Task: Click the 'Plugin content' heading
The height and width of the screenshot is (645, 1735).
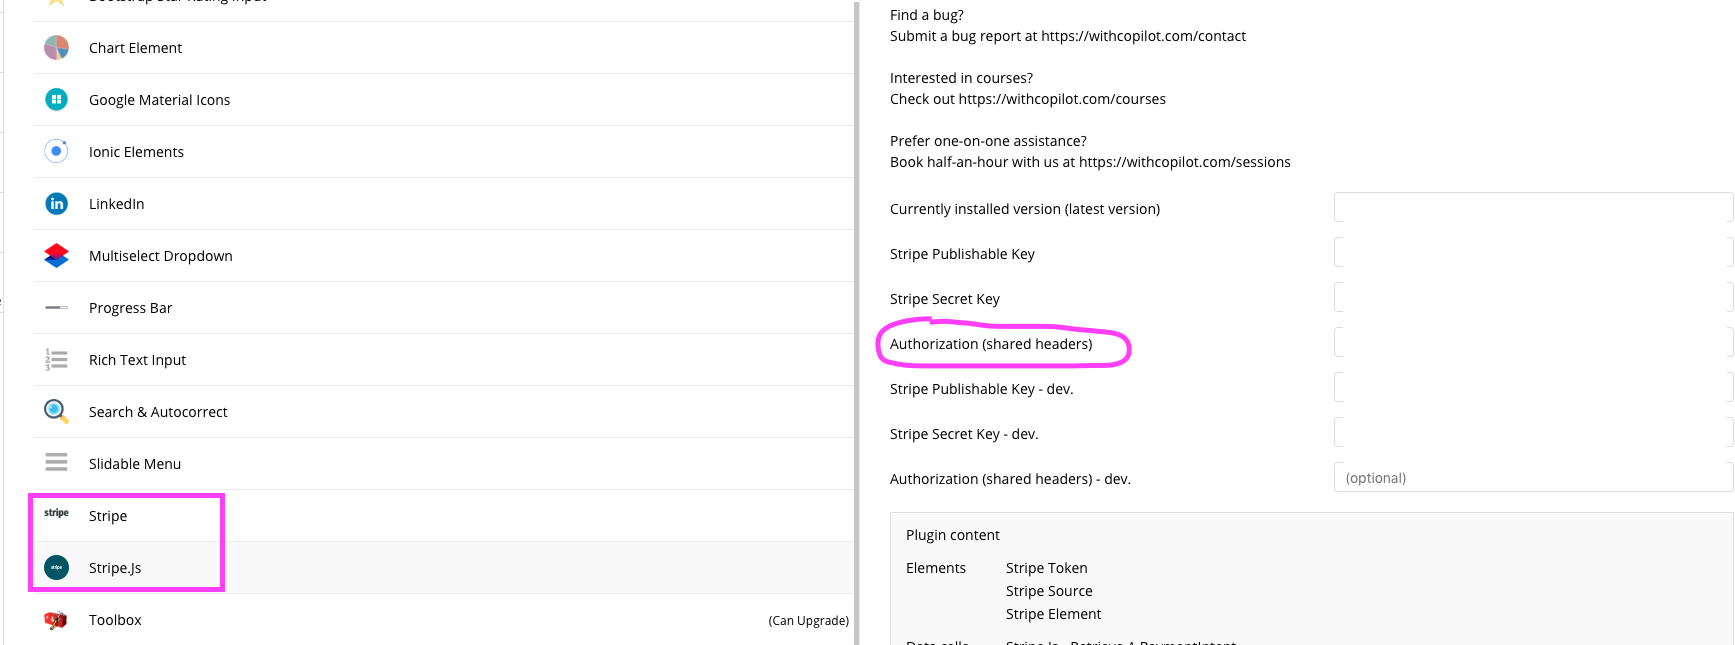Action: point(953,535)
